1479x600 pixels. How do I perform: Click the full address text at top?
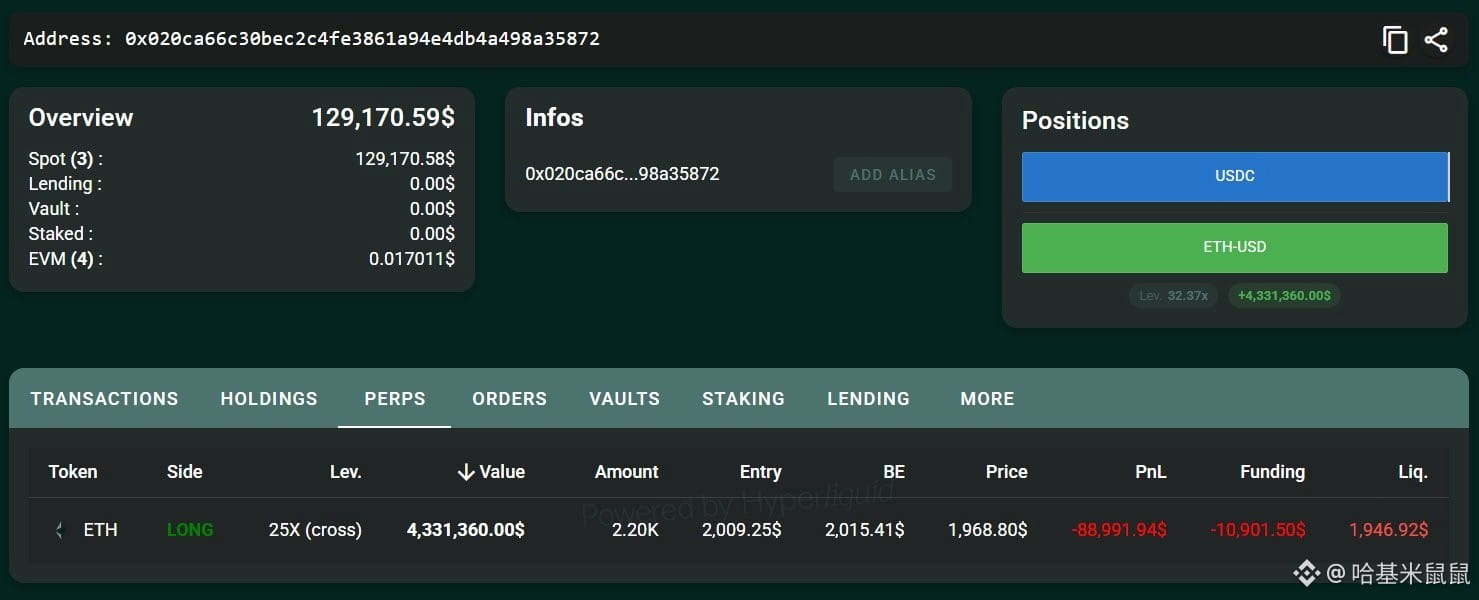coord(362,39)
